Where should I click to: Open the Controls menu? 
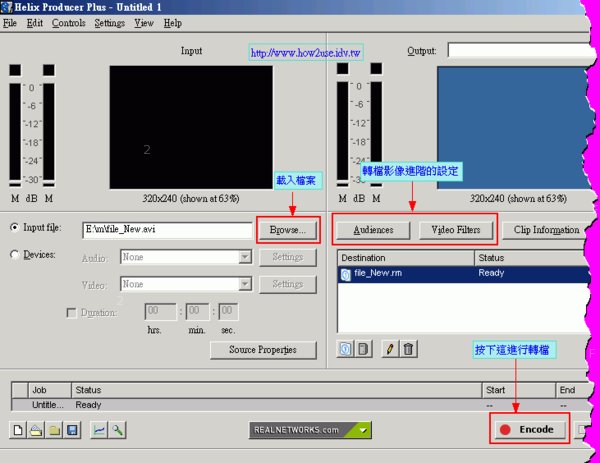[x=68, y=22]
